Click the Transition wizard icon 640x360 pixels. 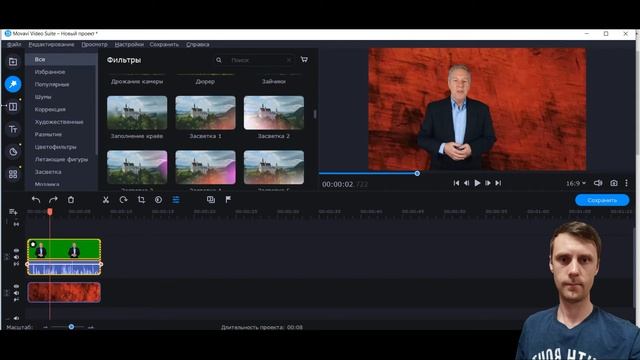(211, 200)
